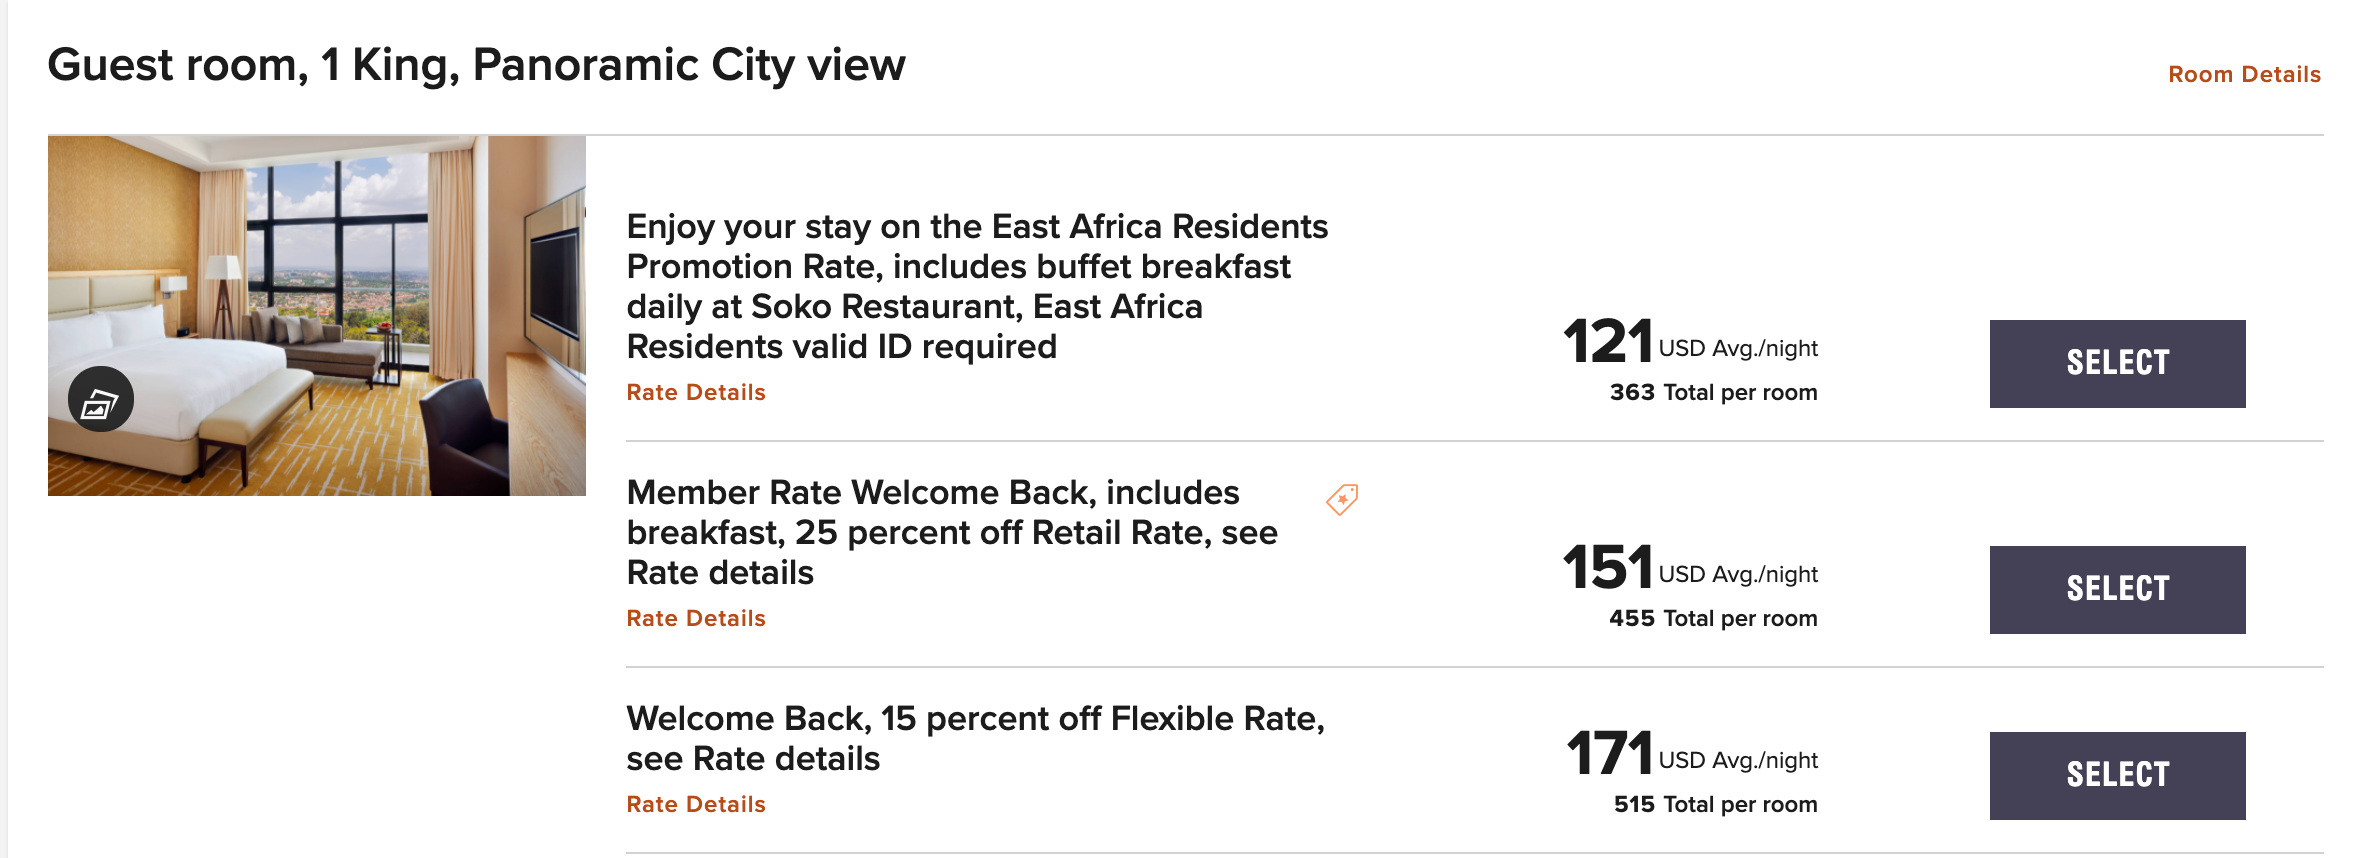
Task: Click the 515 Total per room text
Action: (x=1715, y=805)
